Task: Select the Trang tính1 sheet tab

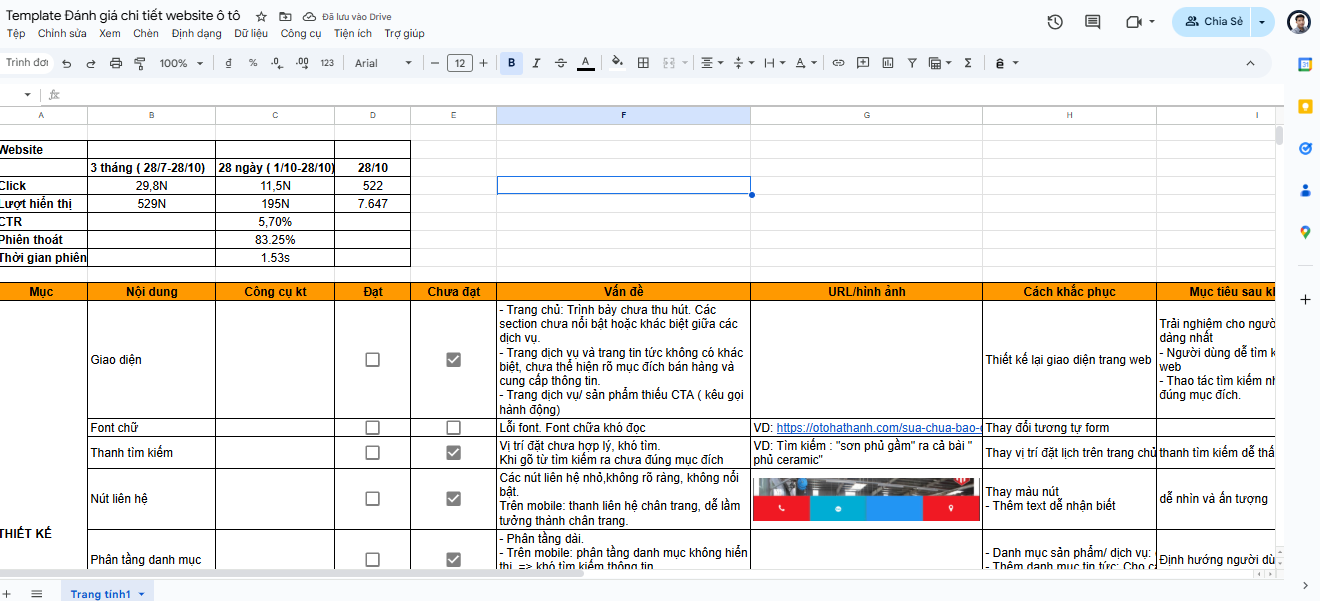Action: click(100, 594)
